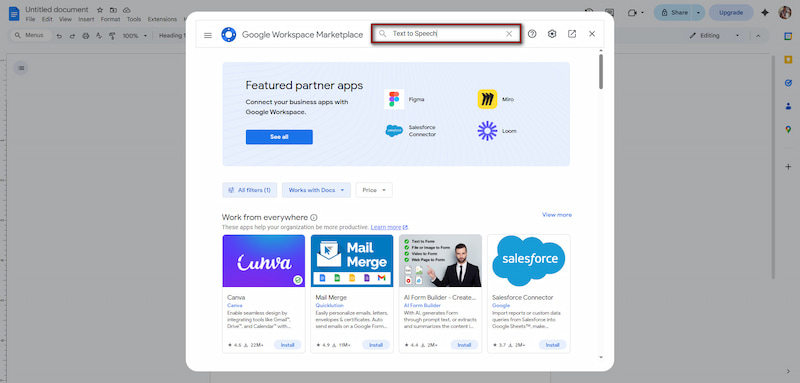This screenshot has width=800, height=383.
Task: Click info icon beside Work from everywhere
Action: [314, 218]
